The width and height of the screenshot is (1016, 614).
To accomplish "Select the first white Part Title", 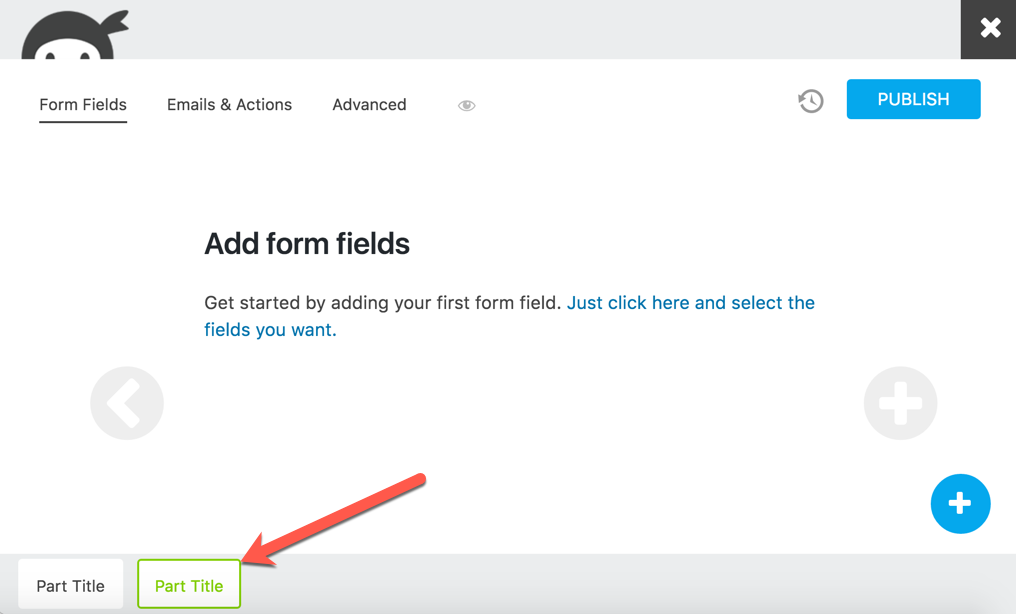I will tap(70, 586).
